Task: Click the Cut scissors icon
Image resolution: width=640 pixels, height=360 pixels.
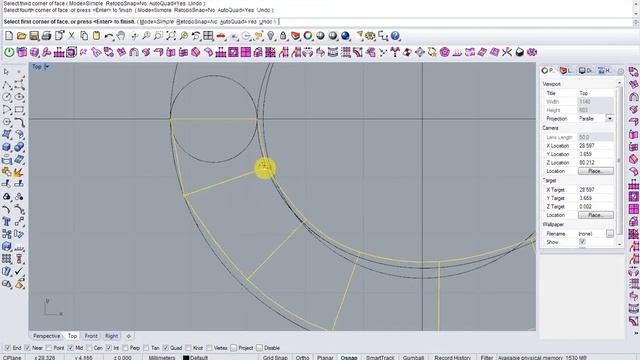Action: pyautogui.click(x=71, y=36)
